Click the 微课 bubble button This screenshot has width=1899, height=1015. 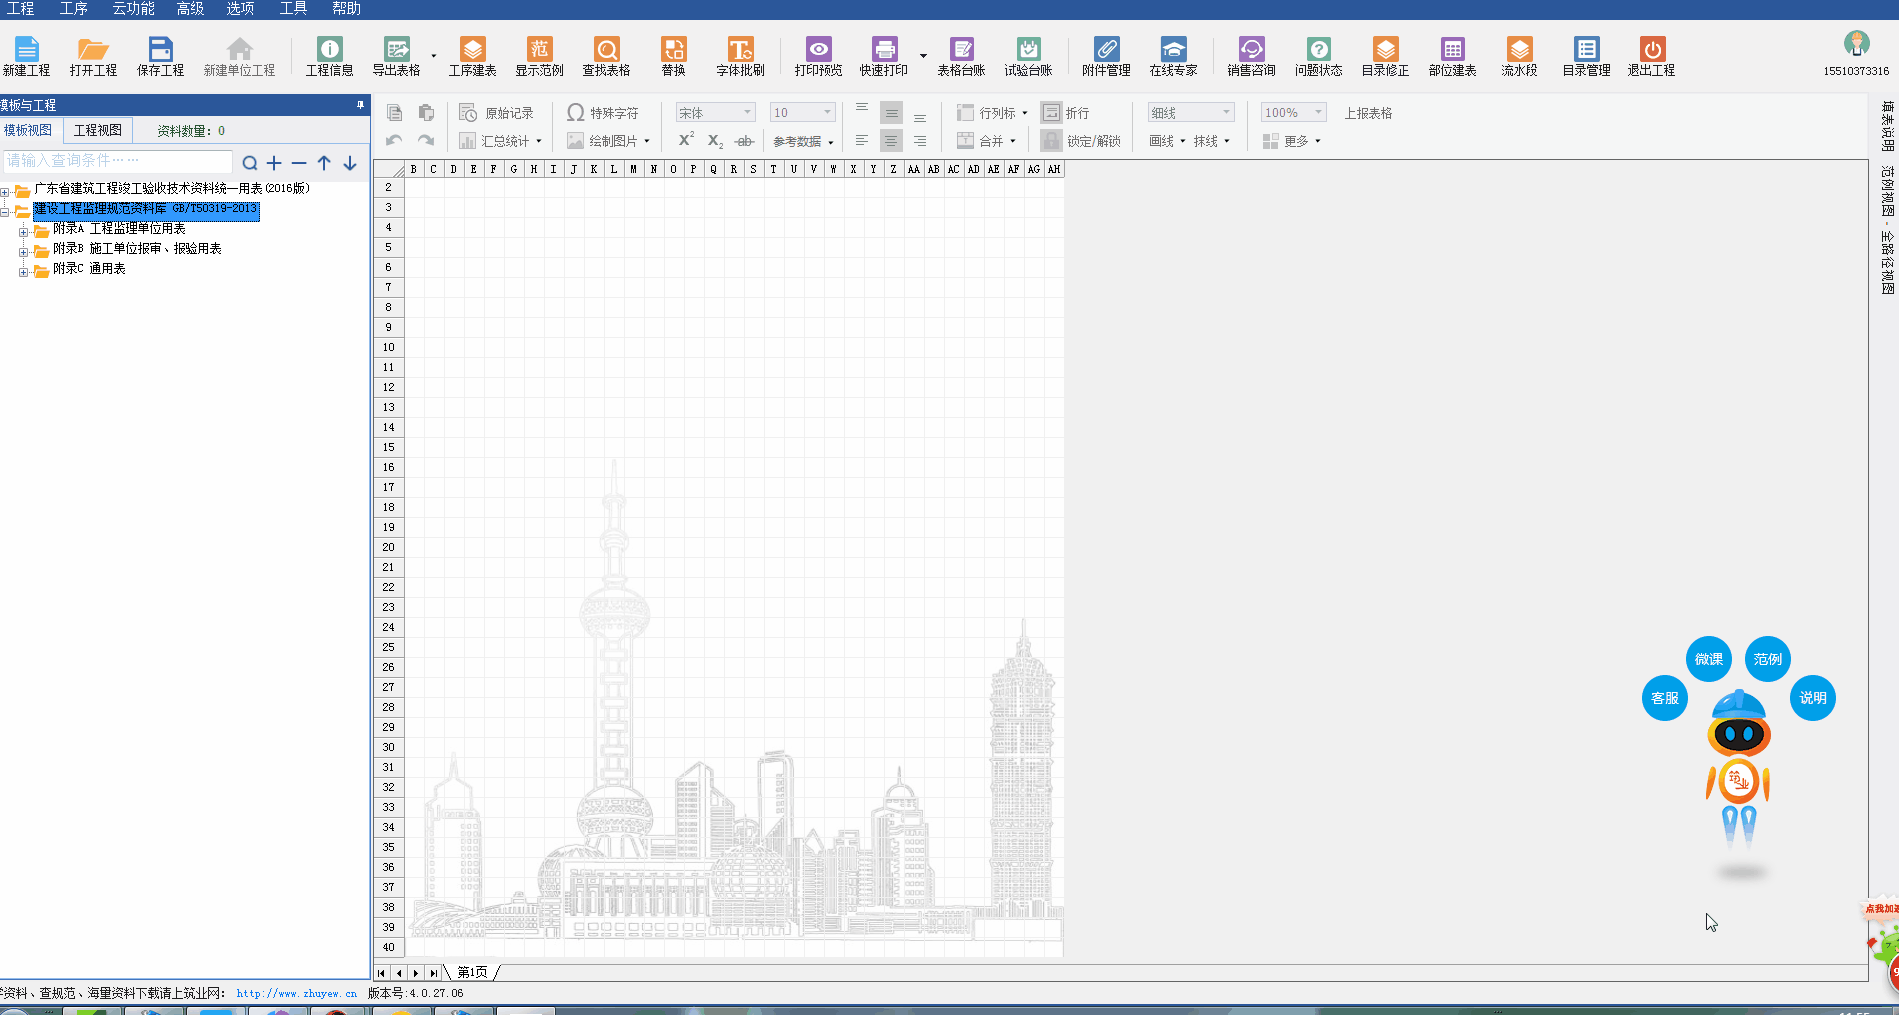point(1708,659)
